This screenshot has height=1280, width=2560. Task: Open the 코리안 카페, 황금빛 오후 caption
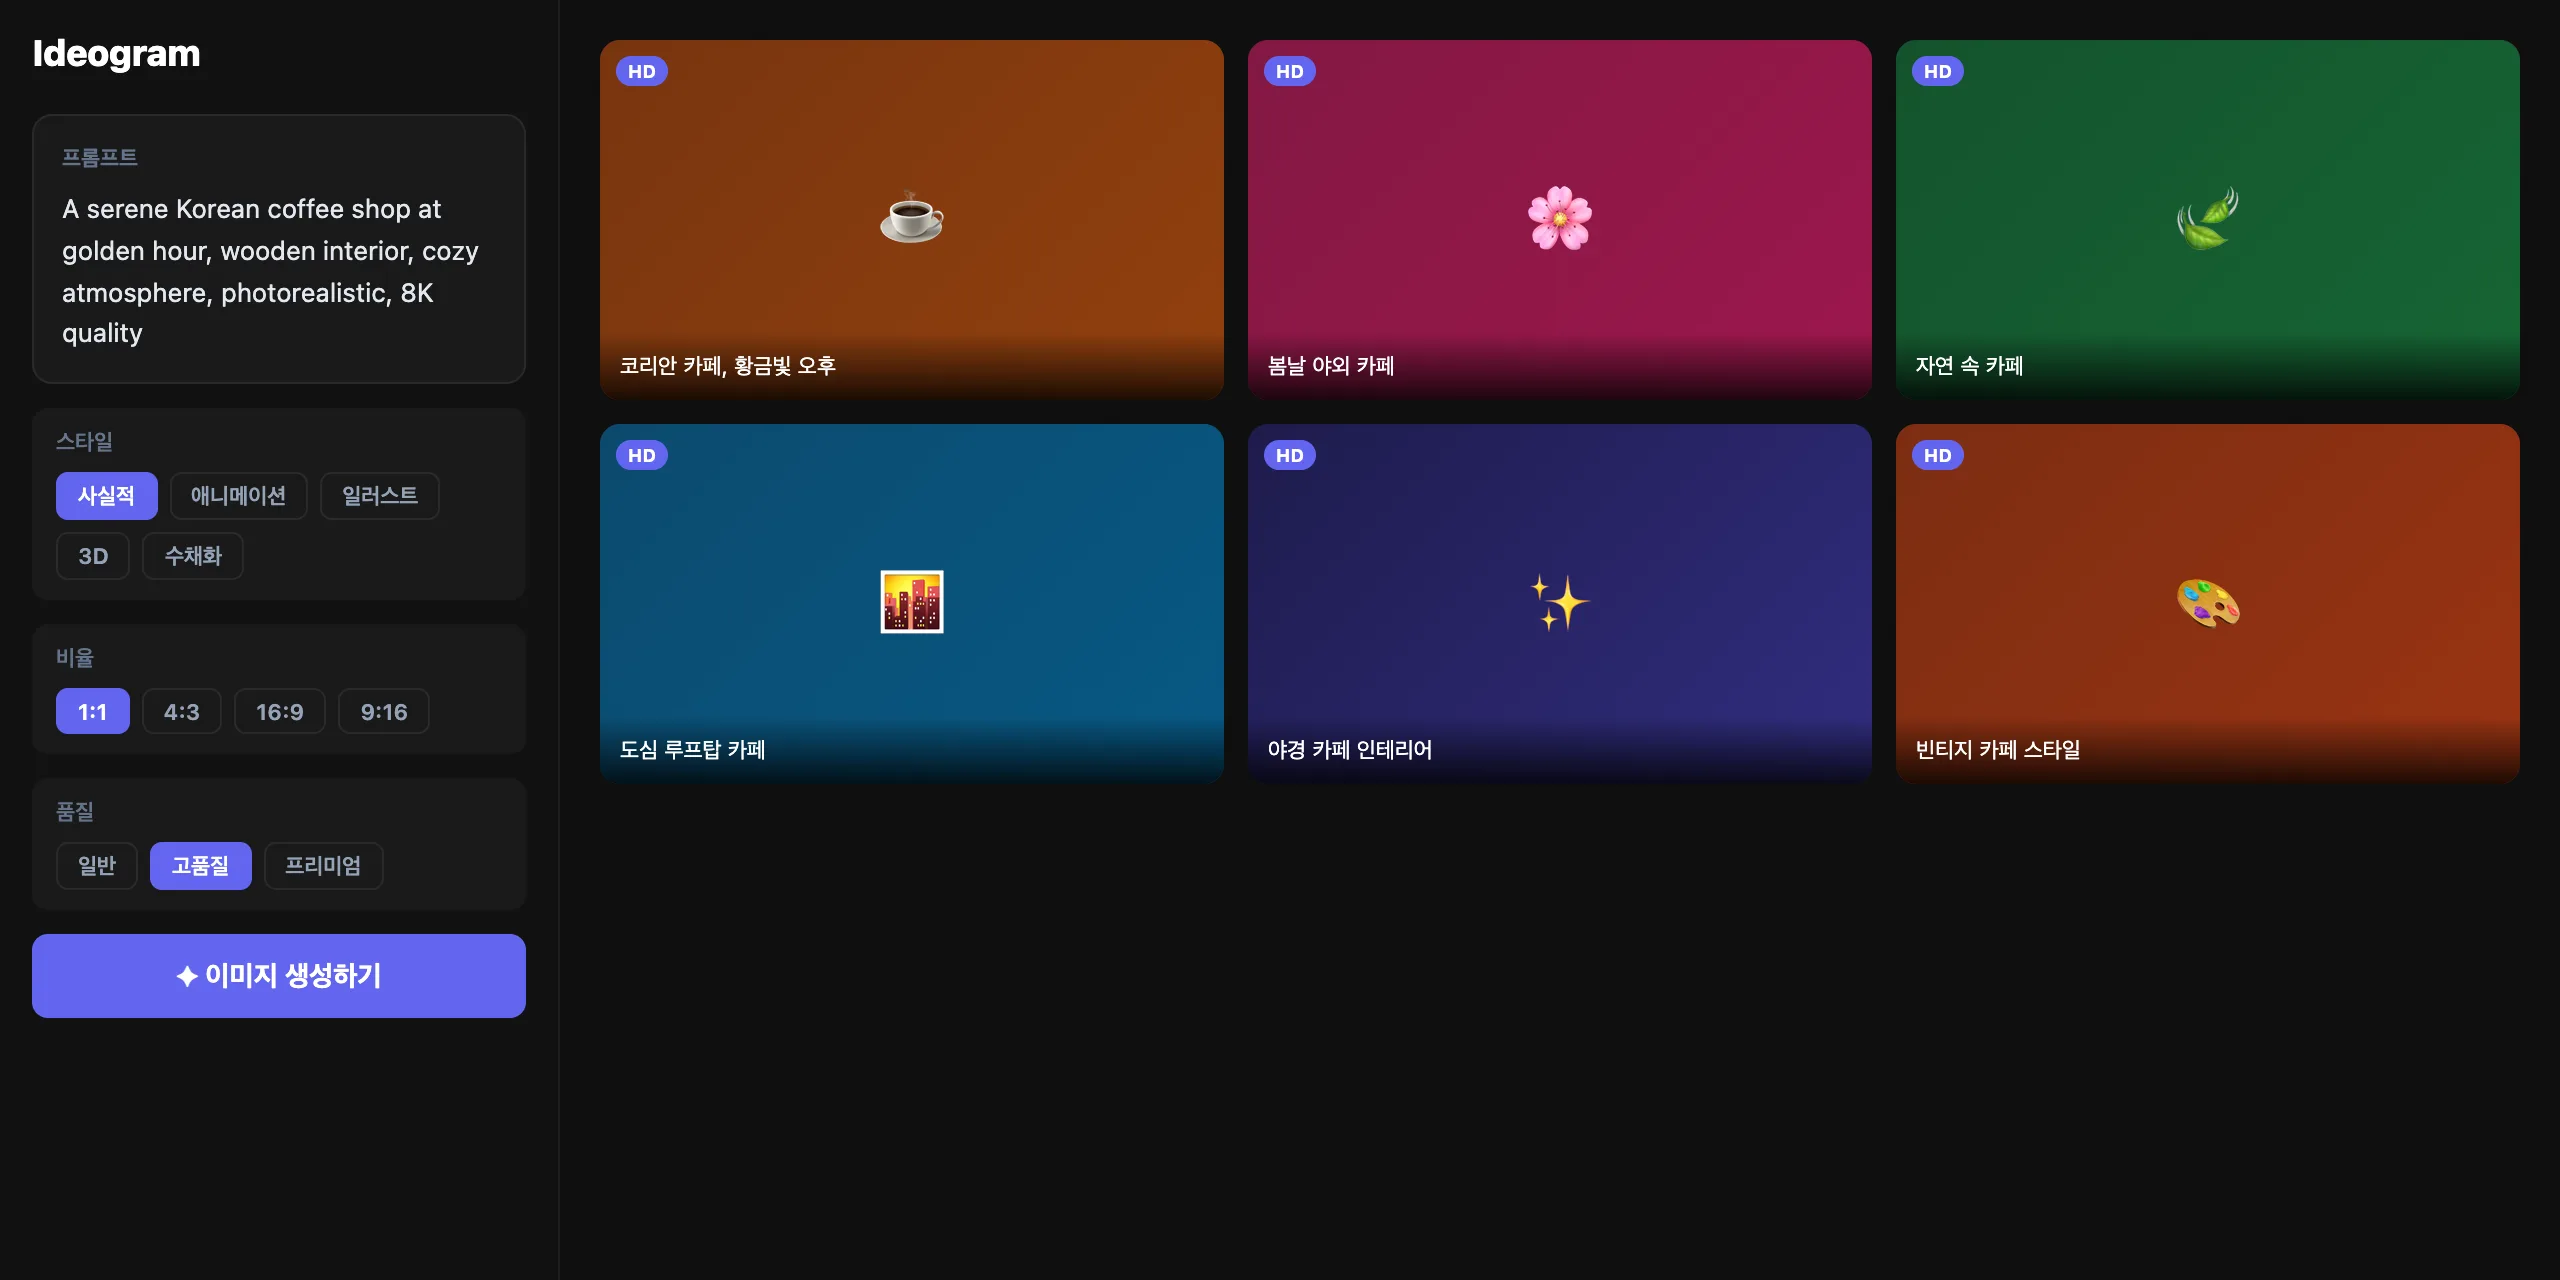727,366
